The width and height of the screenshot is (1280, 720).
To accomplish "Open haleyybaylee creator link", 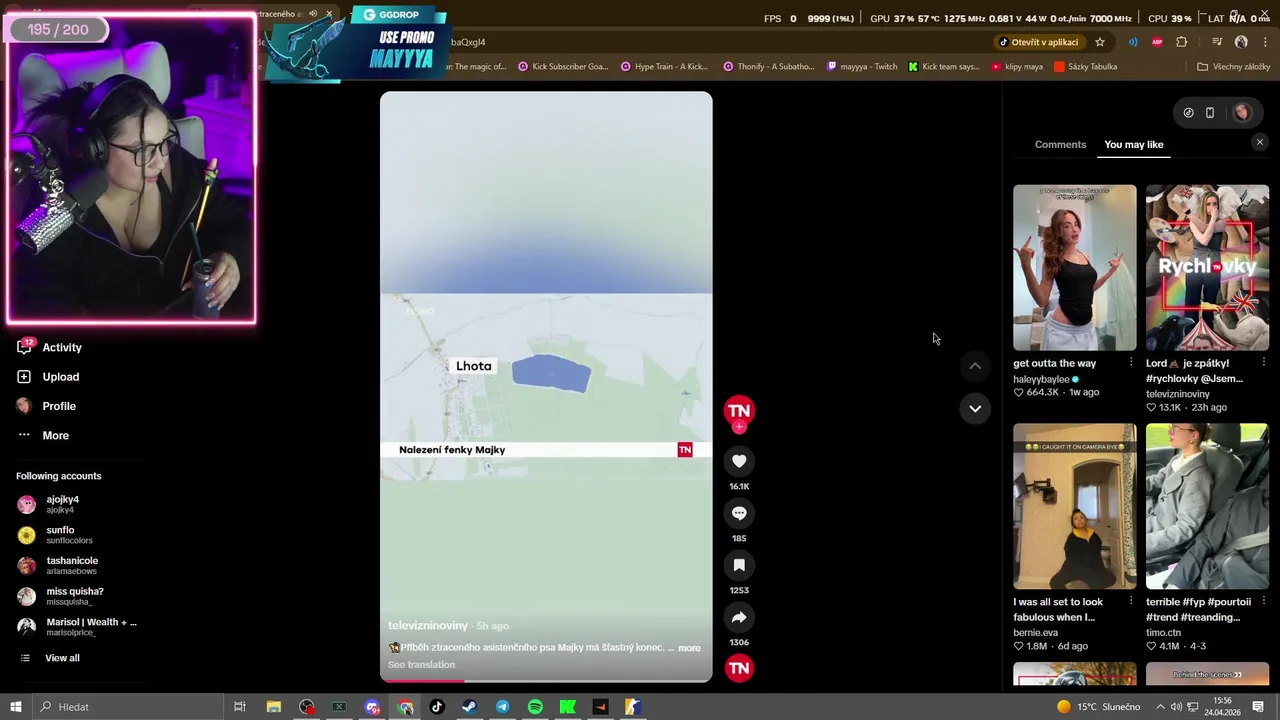I will [1041, 379].
